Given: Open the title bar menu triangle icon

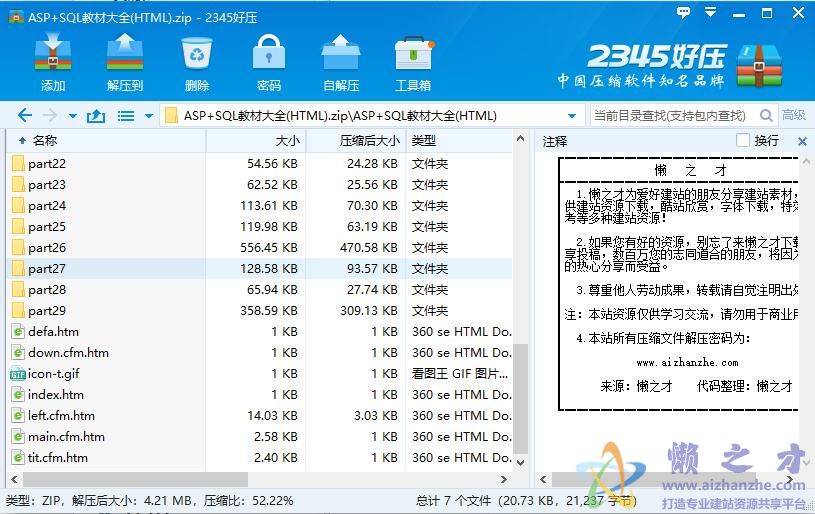Looking at the screenshot, I should [x=711, y=11].
